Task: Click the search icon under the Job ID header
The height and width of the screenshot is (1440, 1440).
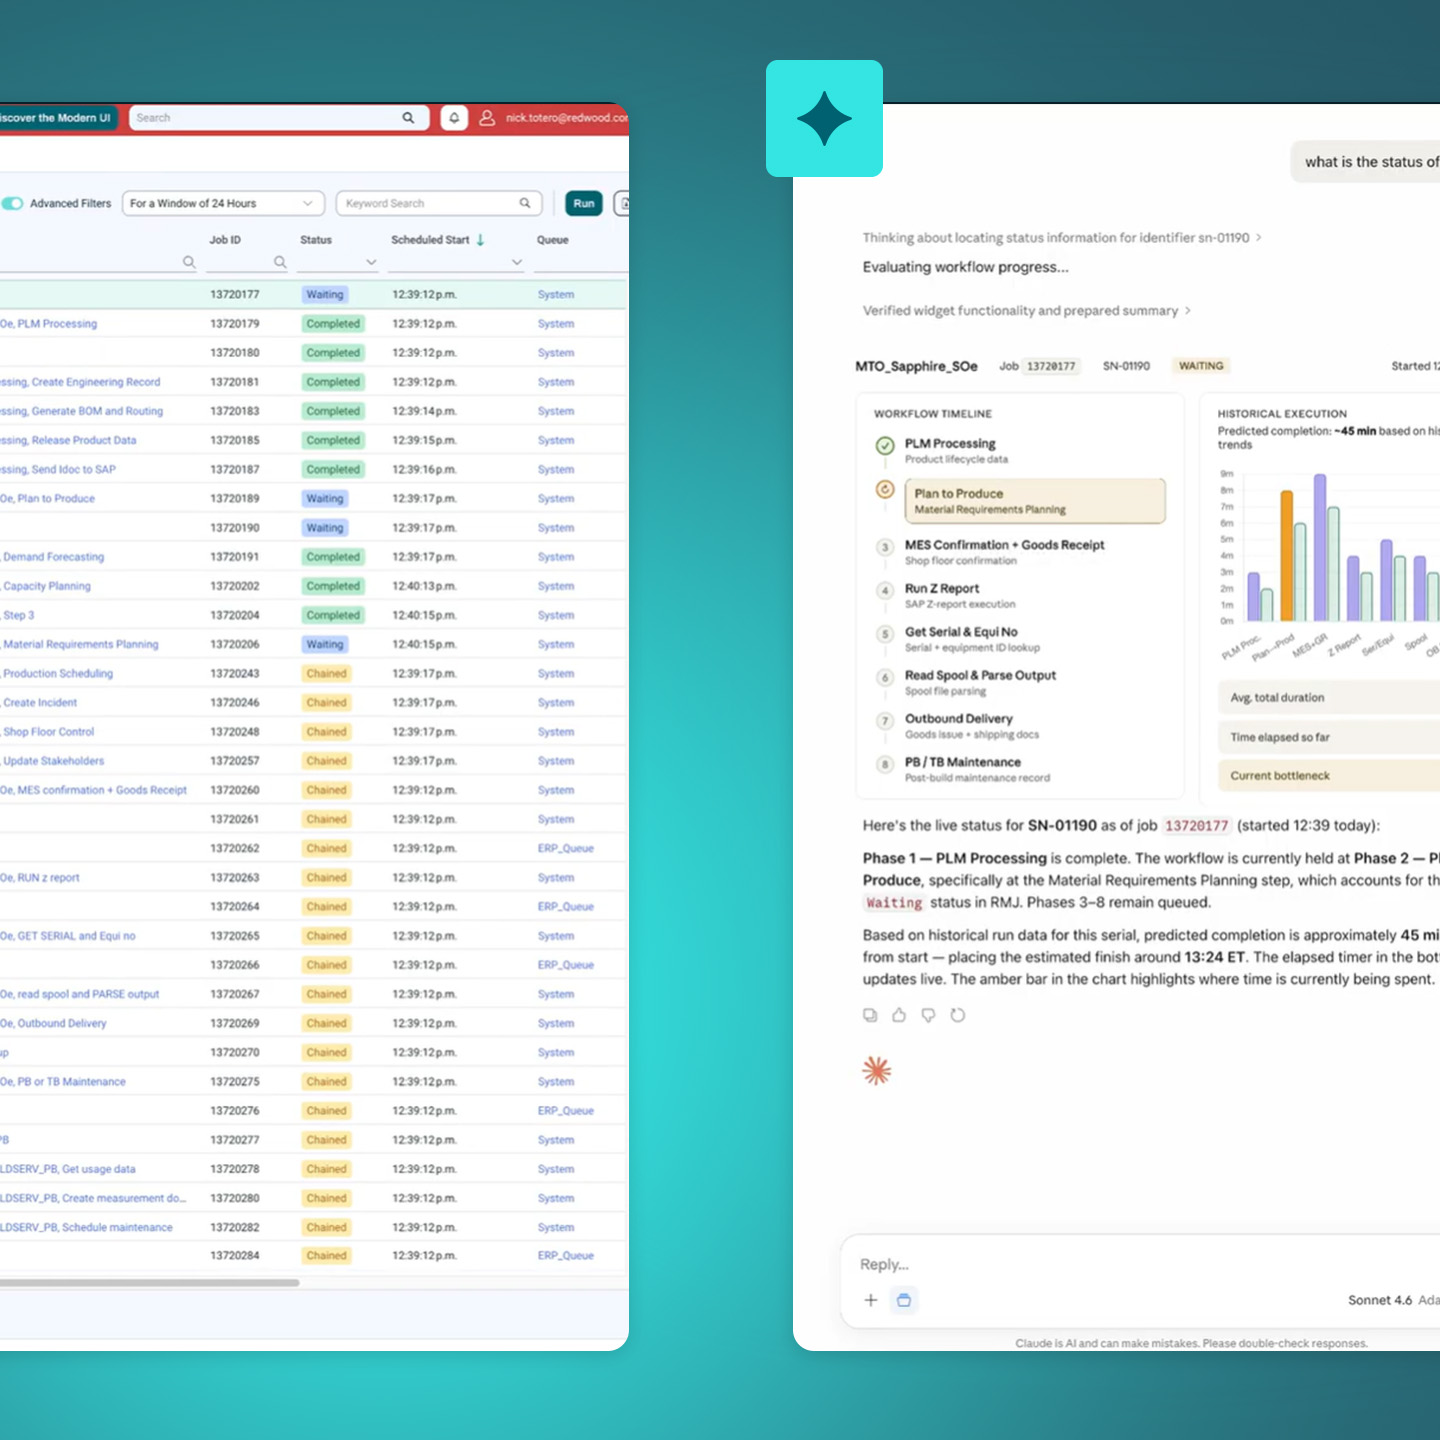Action: [280, 262]
